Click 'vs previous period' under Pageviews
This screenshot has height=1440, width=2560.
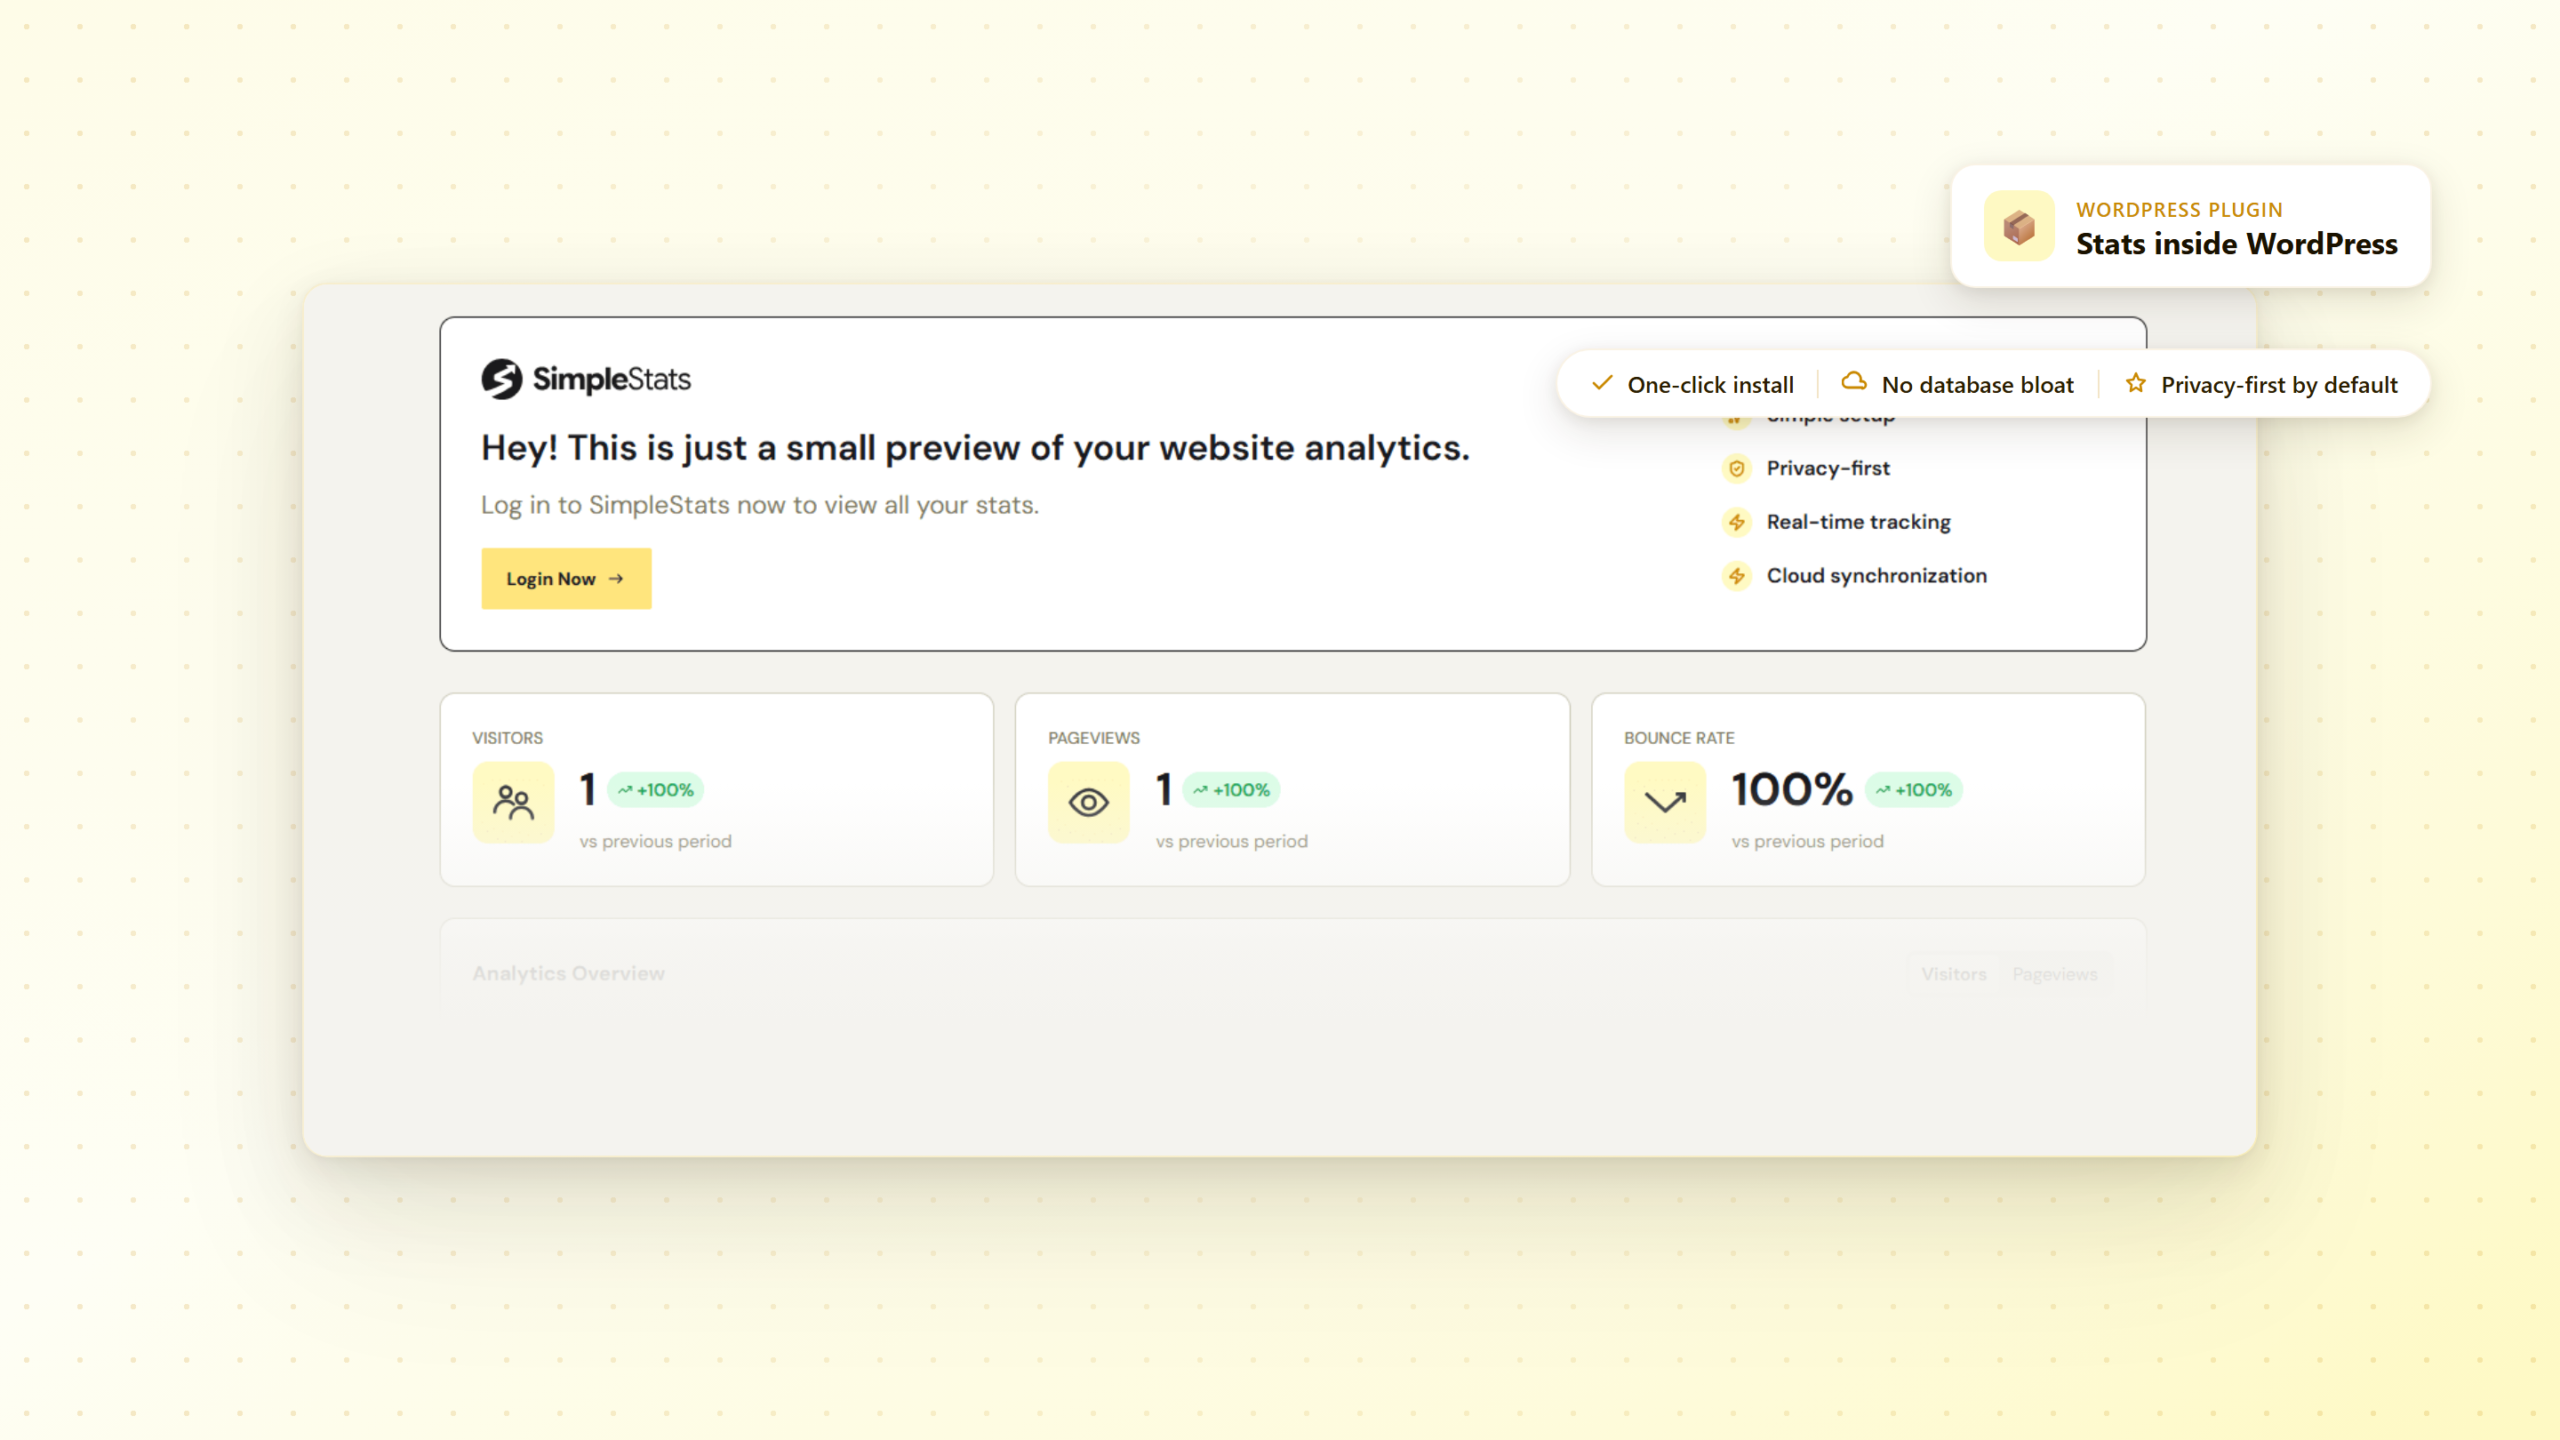coord(1232,842)
